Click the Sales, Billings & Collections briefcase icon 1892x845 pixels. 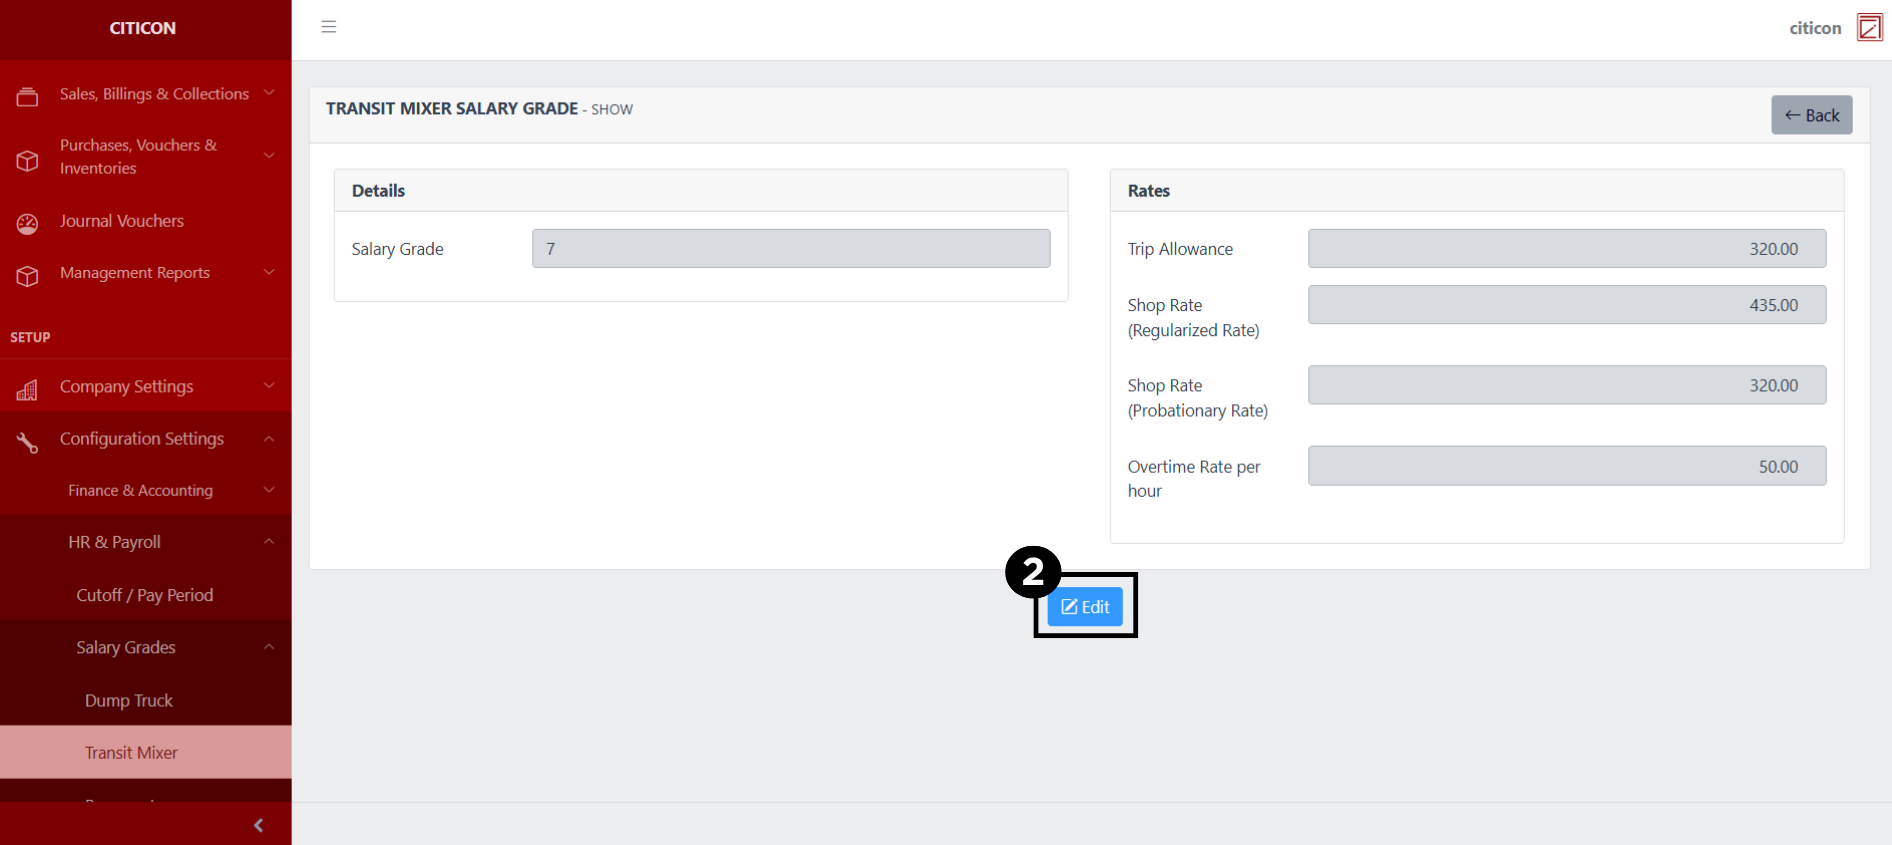(x=27, y=96)
